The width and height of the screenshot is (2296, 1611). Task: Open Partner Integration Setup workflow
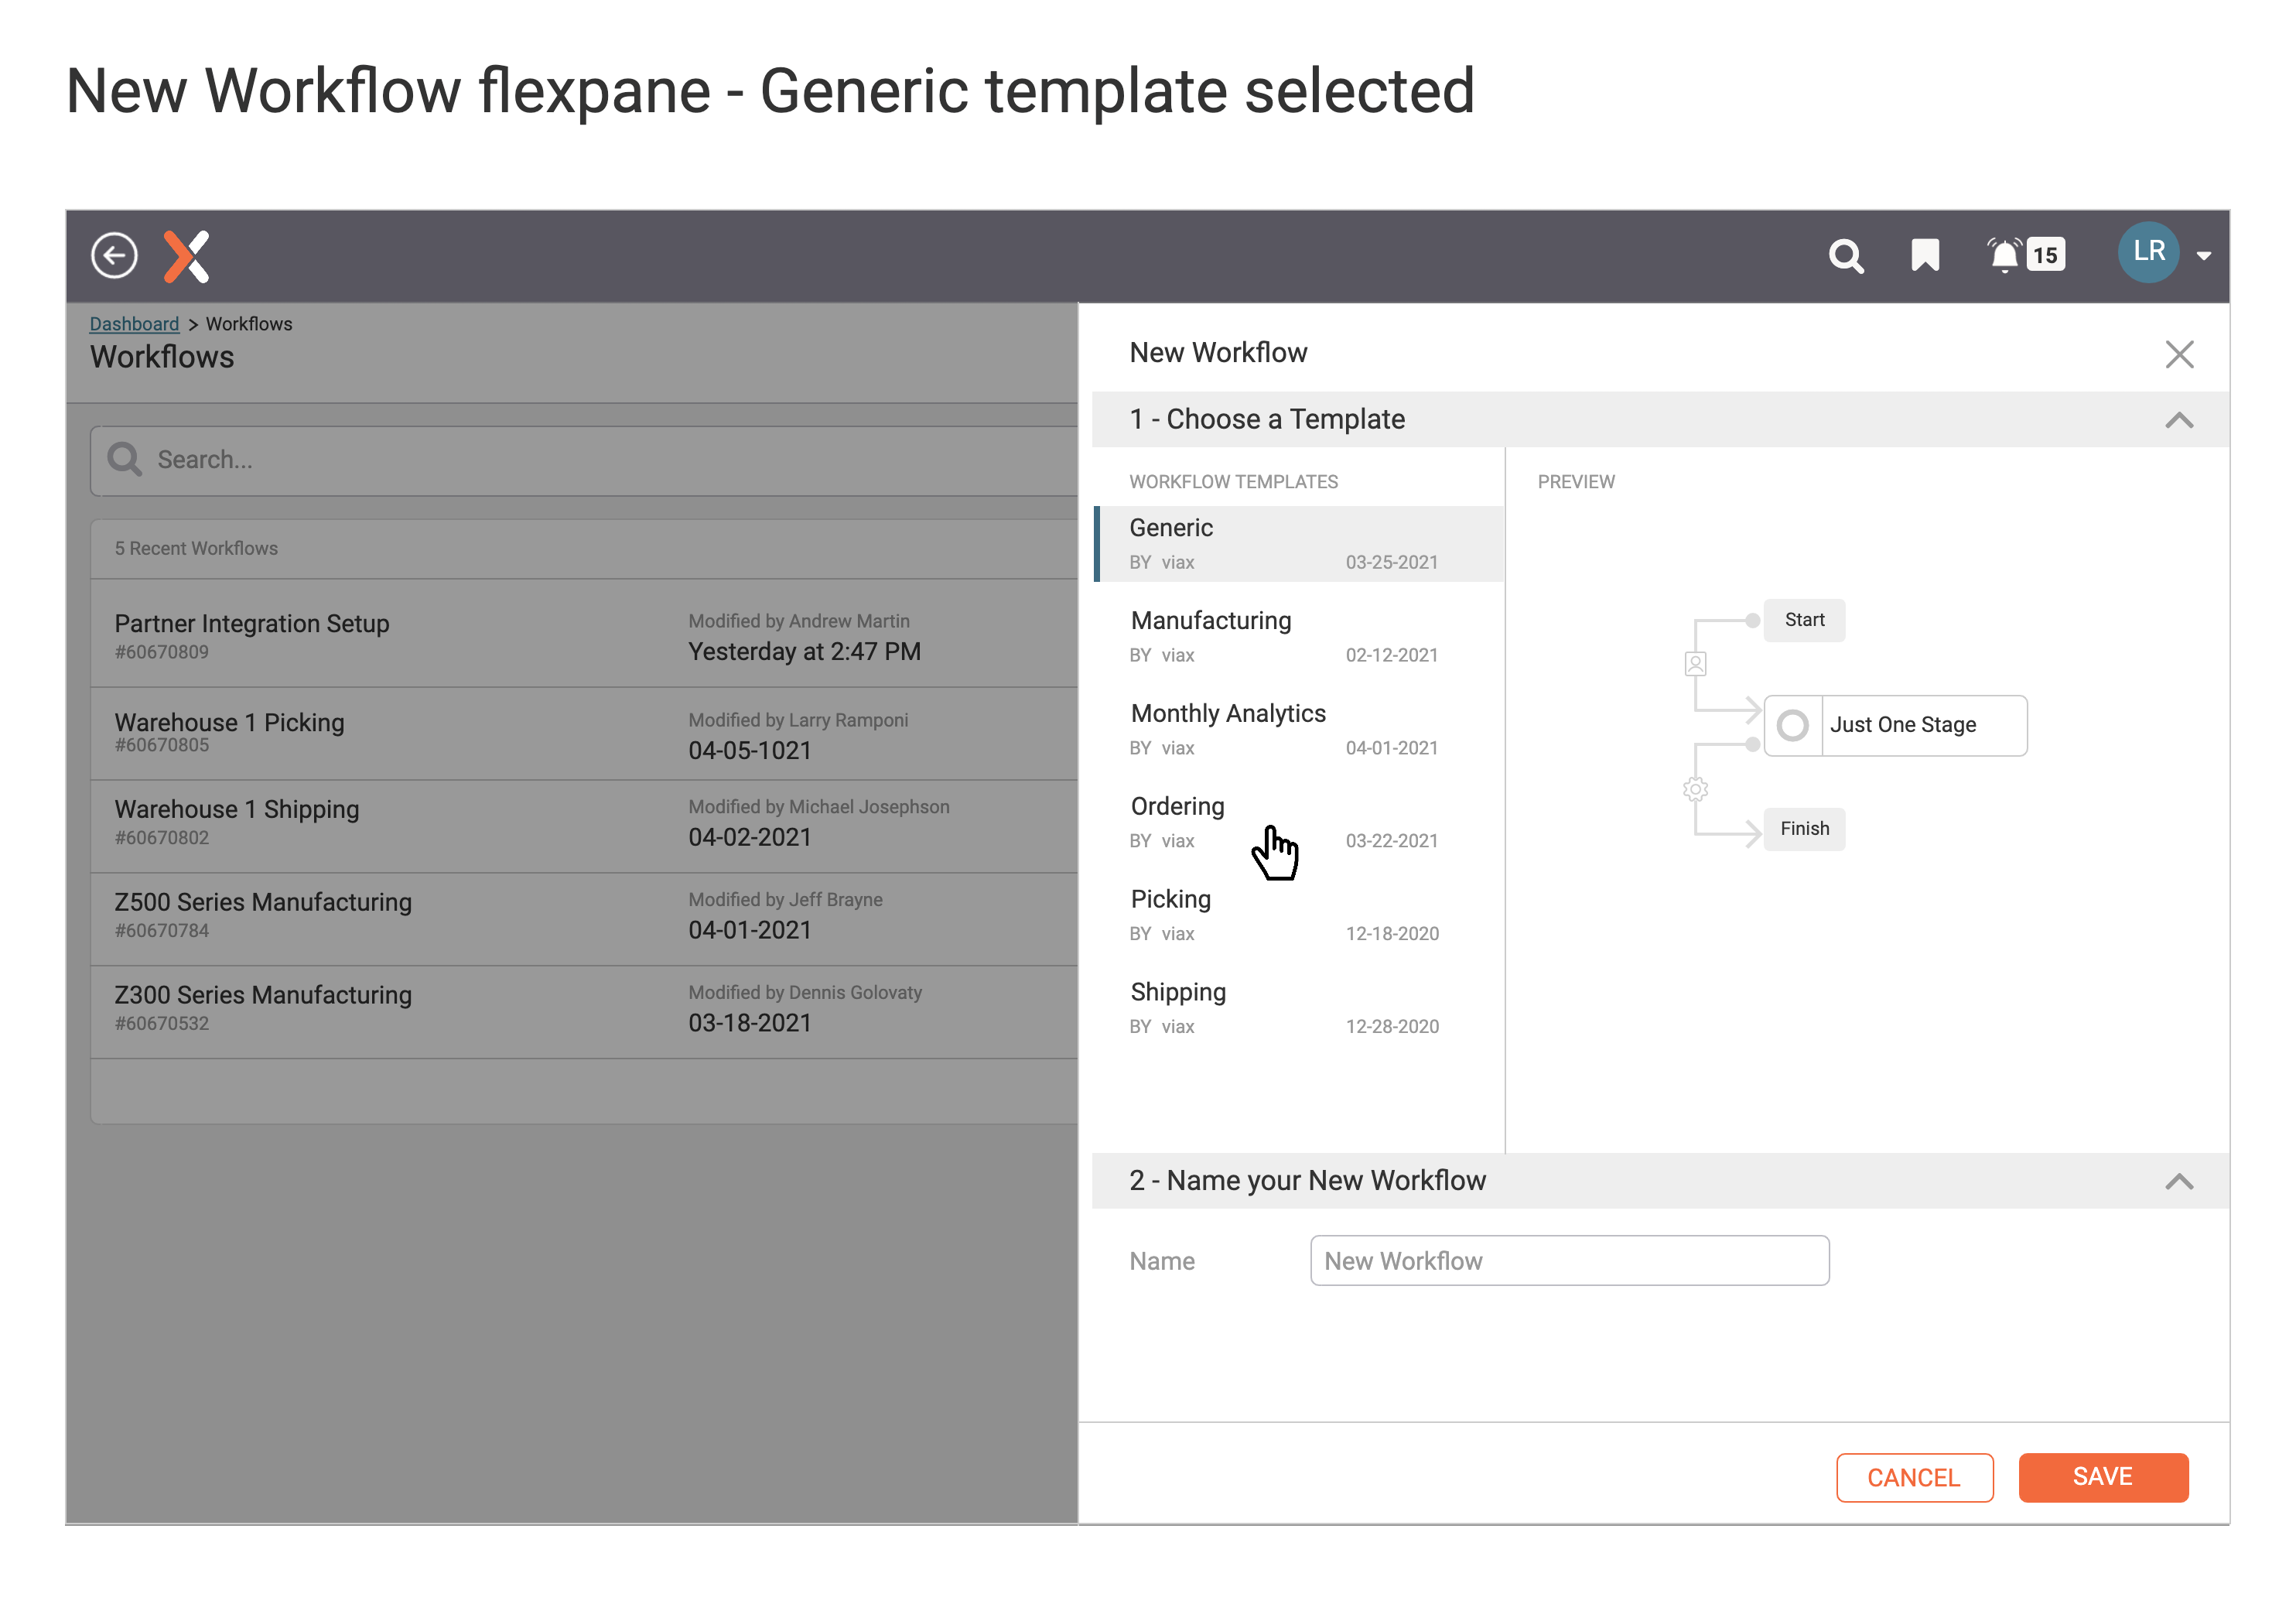pyautogui.click(x=584, y=634)
